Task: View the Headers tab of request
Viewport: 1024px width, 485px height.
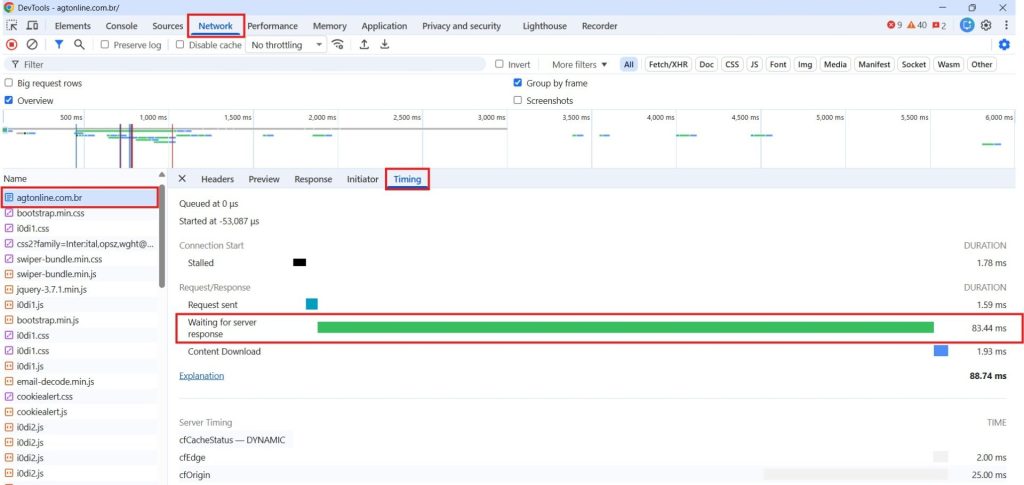Action: (x=217, y=179)
